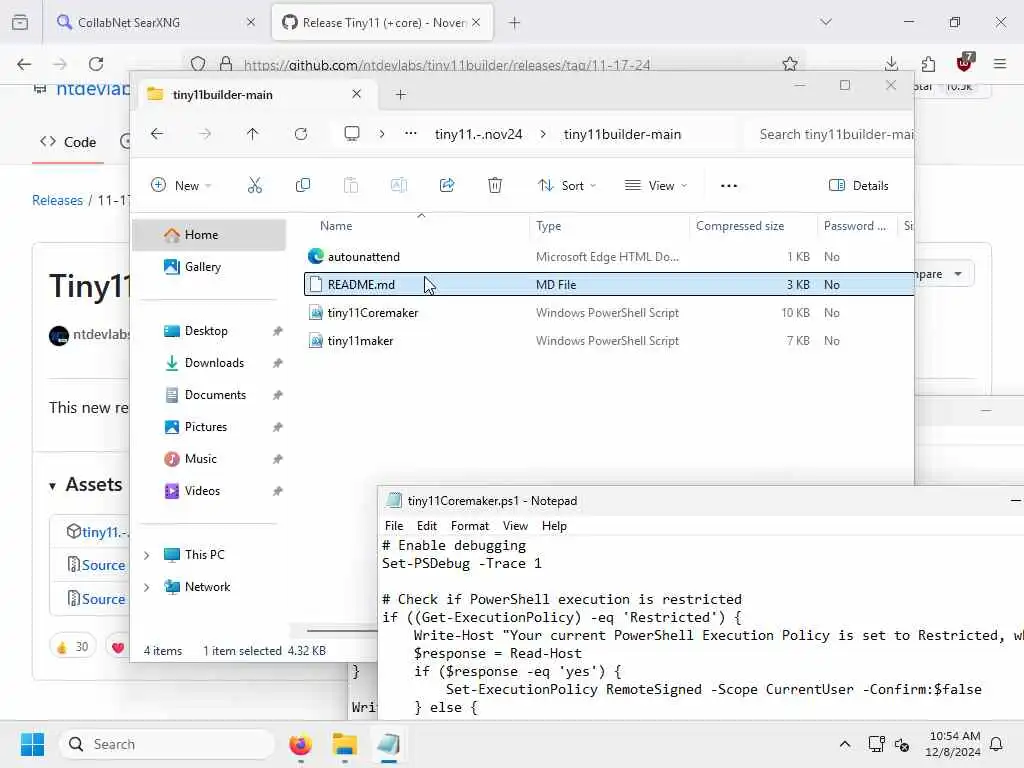1024x768 pixels.
Task: Open Firefox downloads panel
Action: [x=891, y=64]
